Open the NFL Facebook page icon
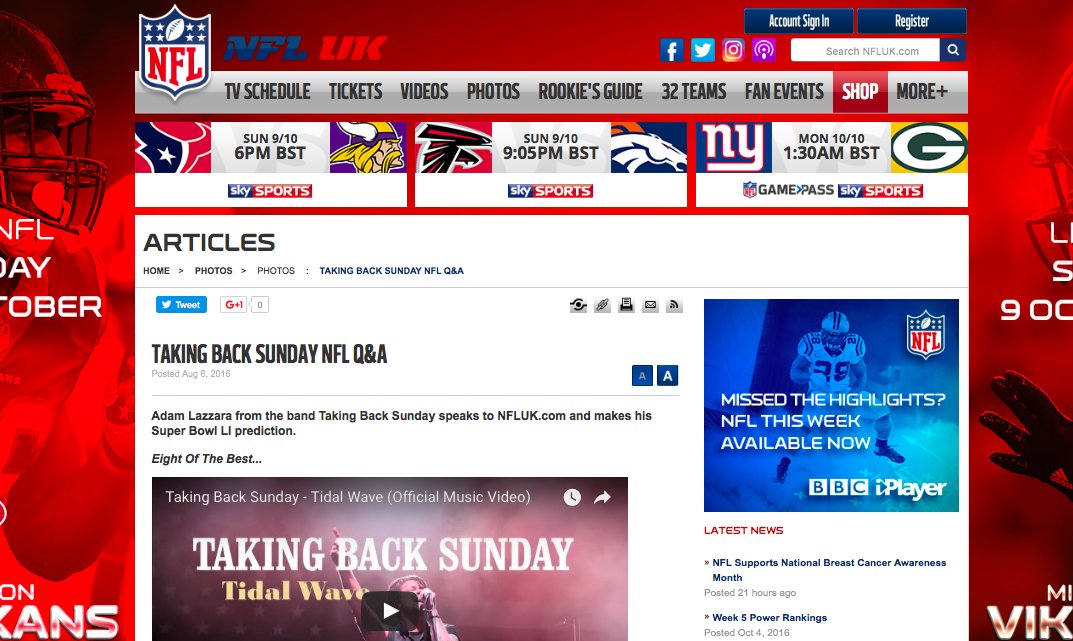 671,50
